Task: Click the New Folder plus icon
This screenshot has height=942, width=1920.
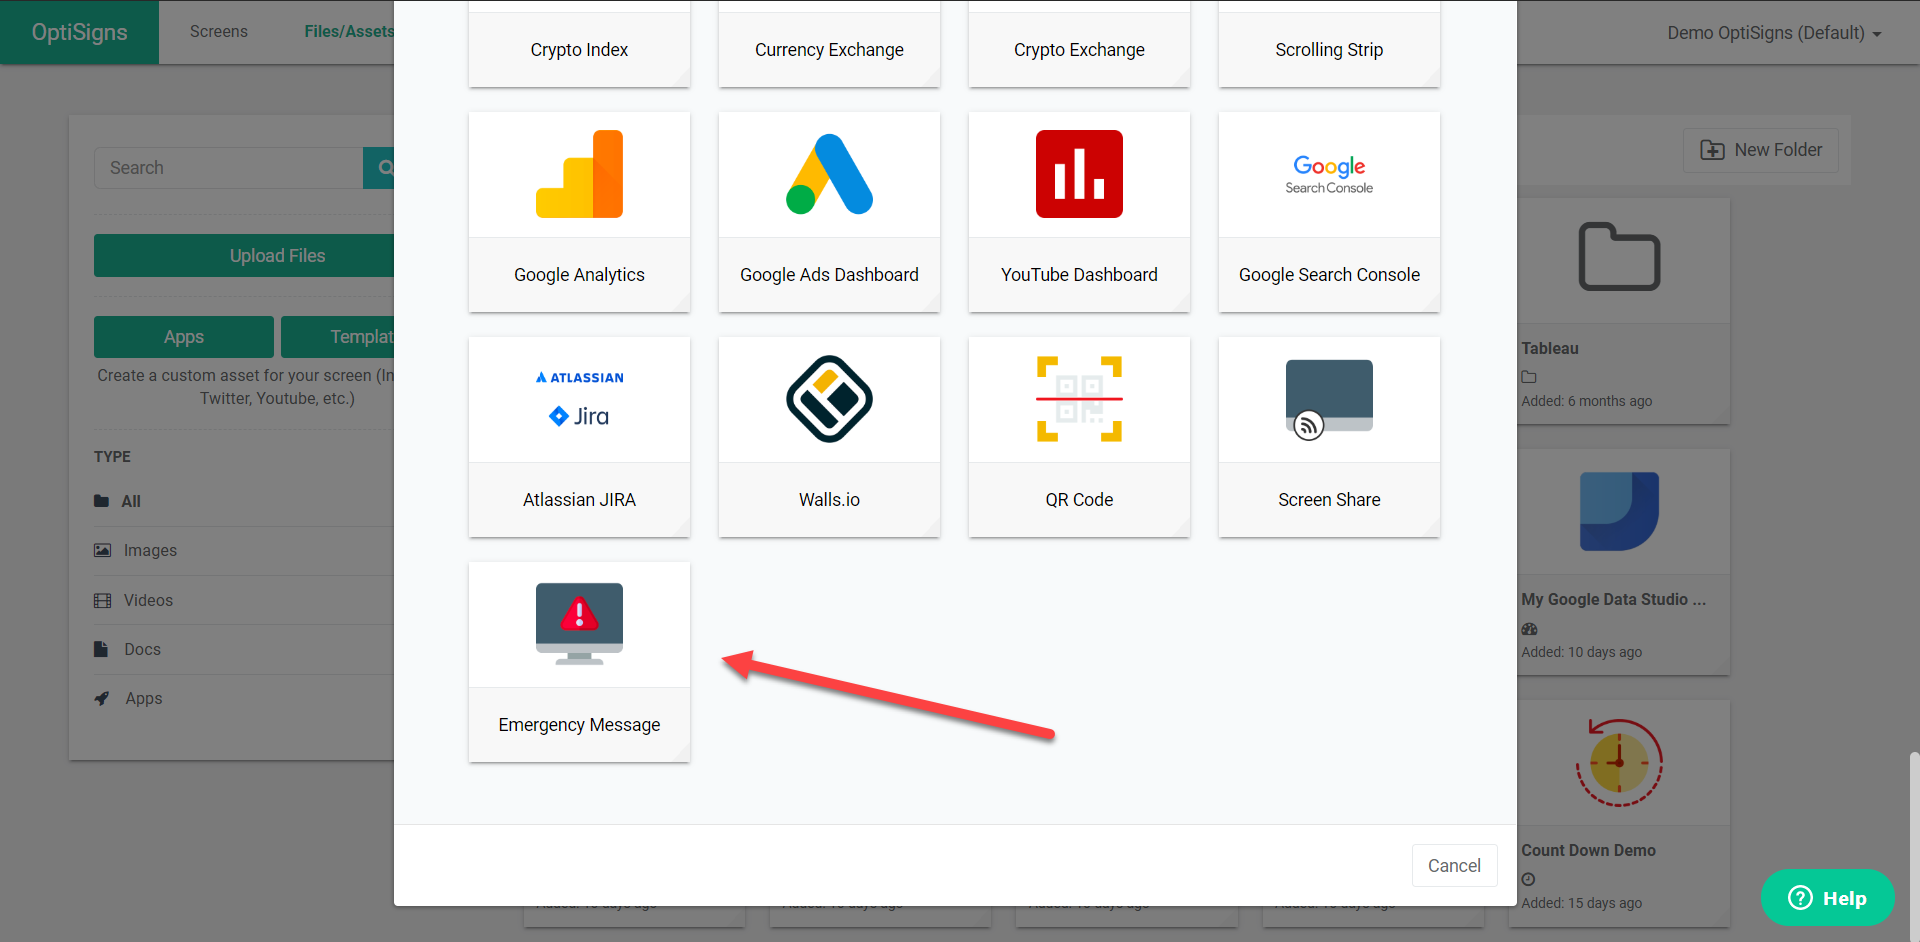Action: (1712, 150)
